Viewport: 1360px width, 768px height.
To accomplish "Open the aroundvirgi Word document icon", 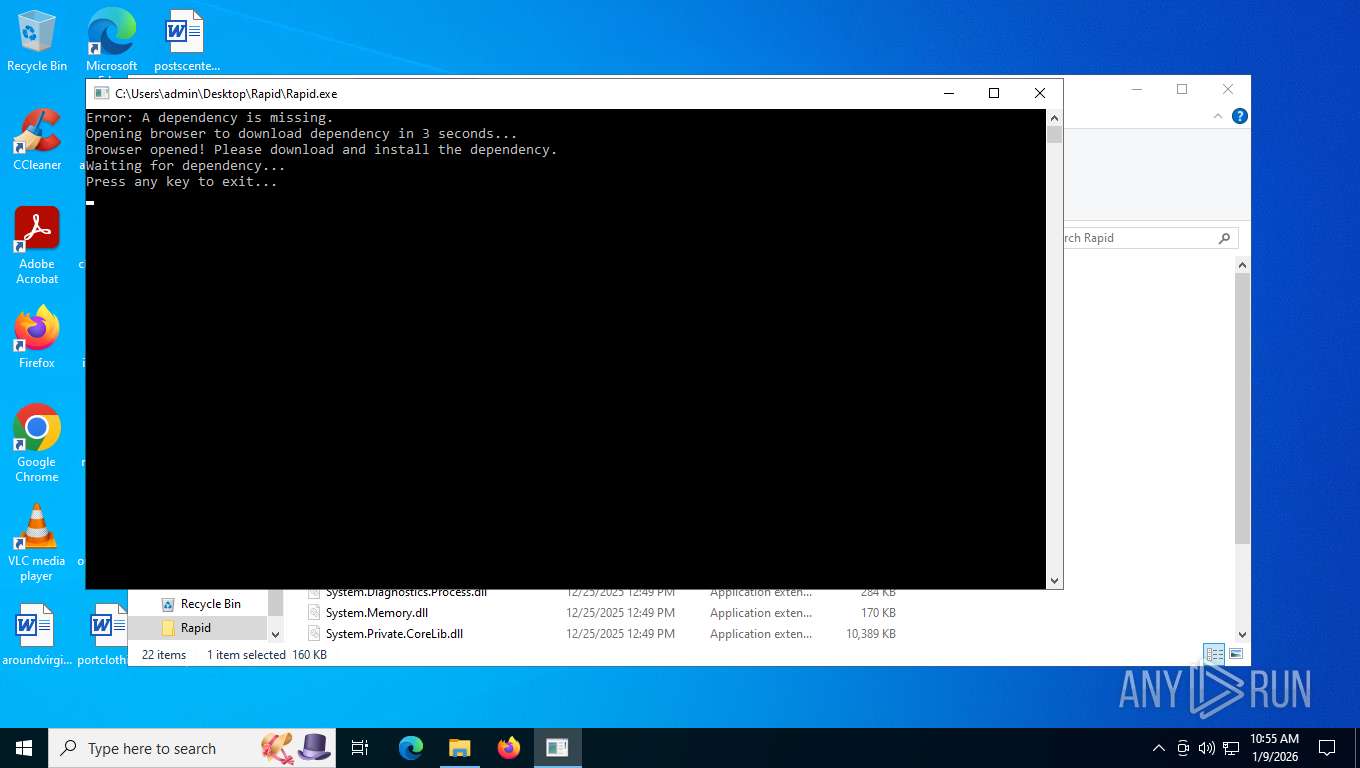I will click(34, 635).
